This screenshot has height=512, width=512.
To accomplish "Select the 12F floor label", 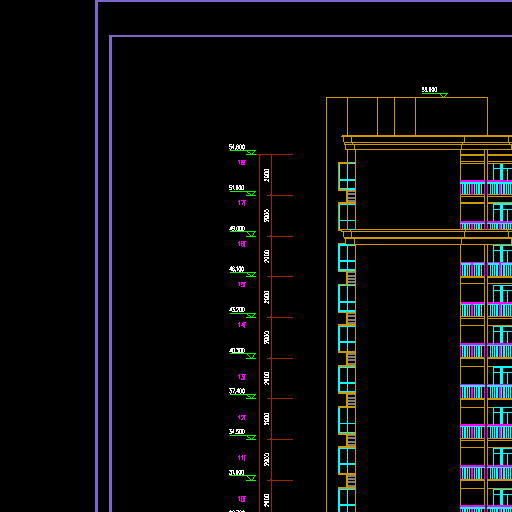I will (242, 417).
